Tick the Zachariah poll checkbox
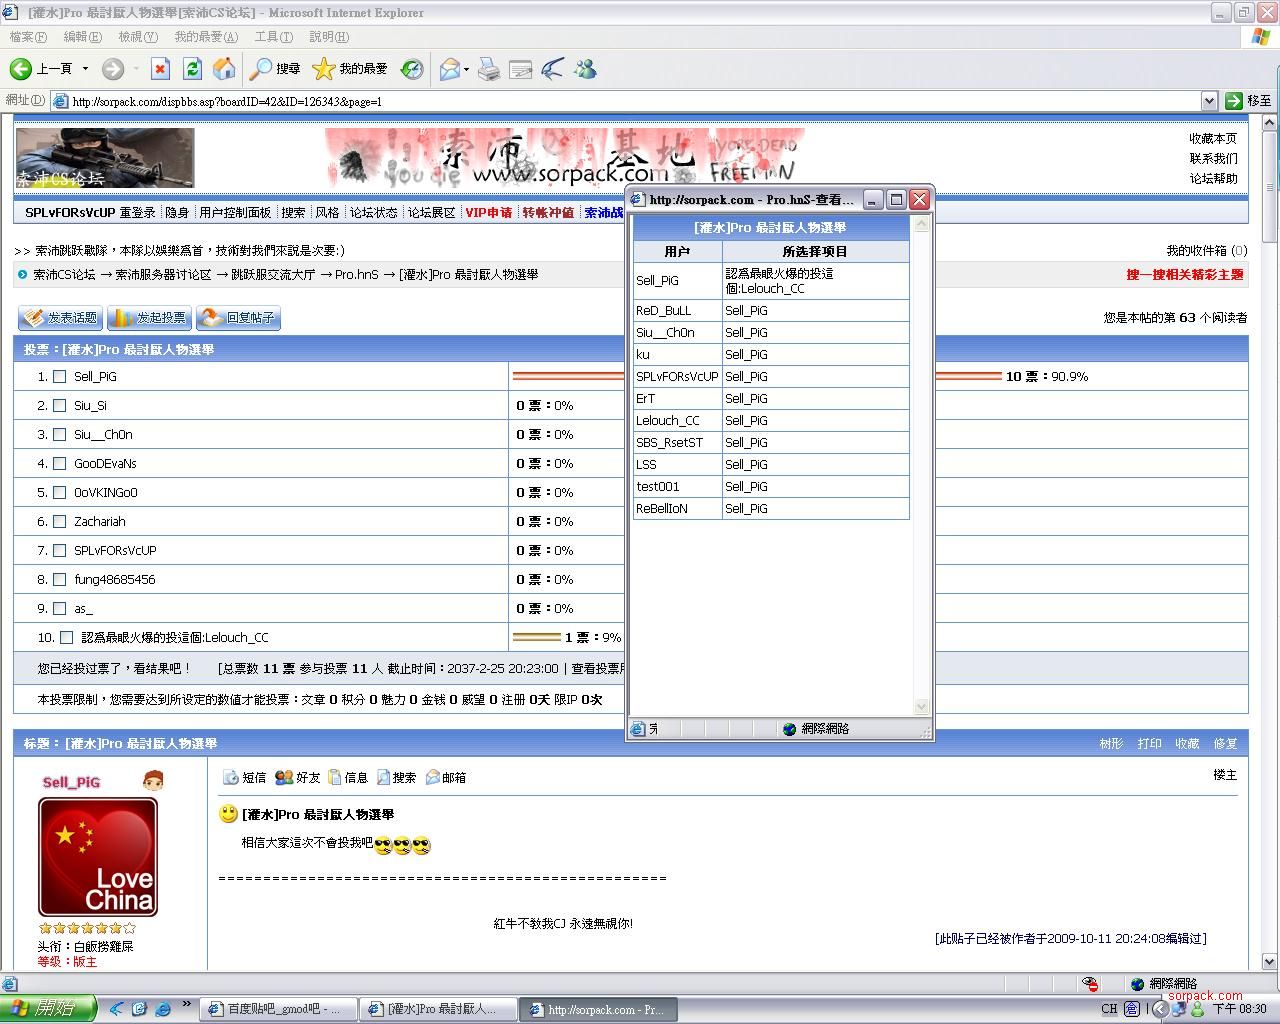Viewport: 1280px width, 1024px height. (x=60, y=522)
